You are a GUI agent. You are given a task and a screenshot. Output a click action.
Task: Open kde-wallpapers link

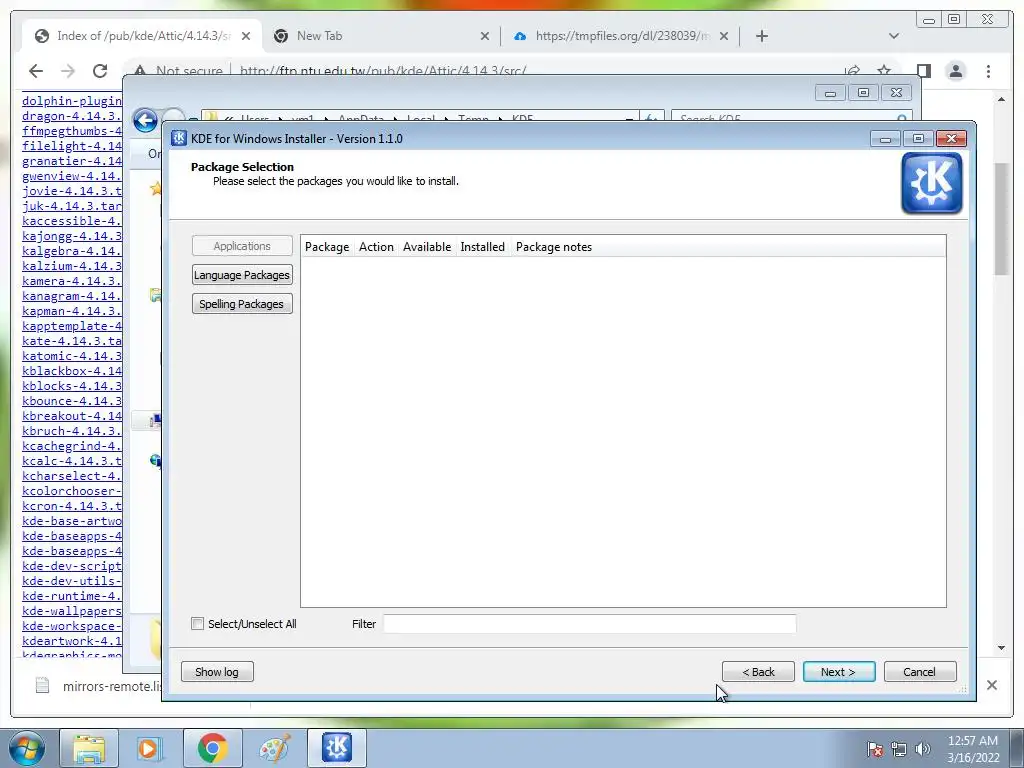point(72,611)
